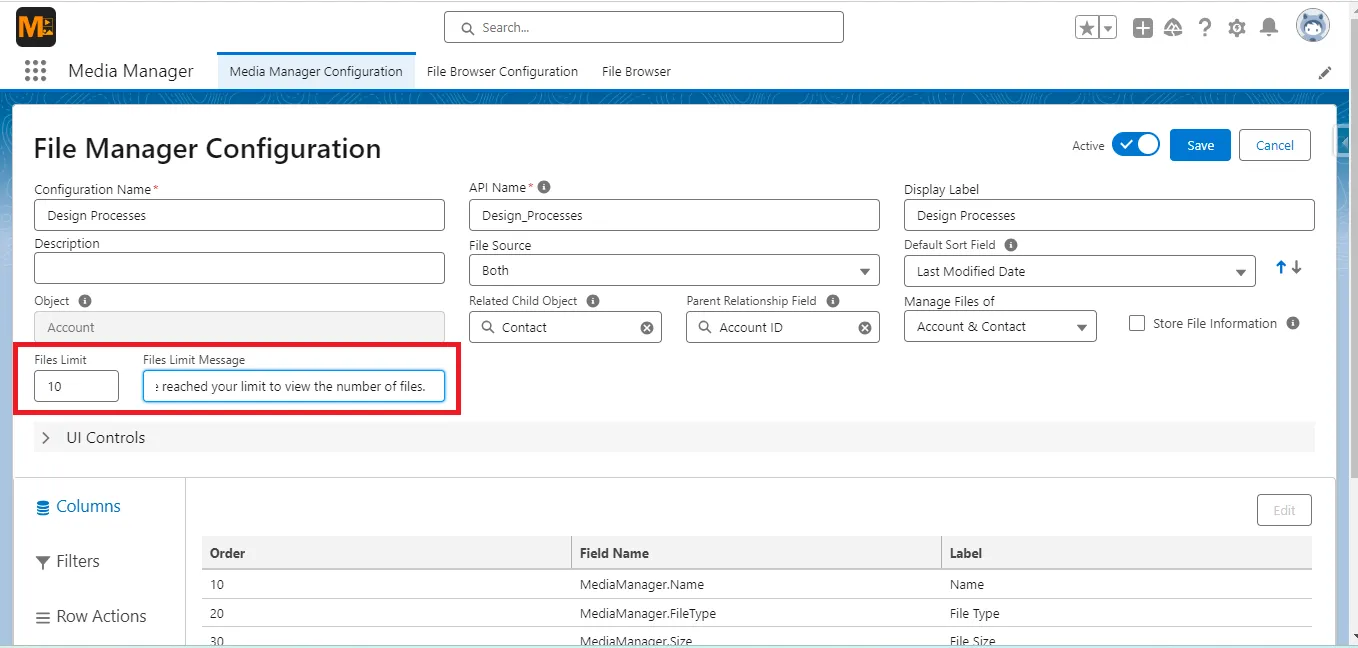Remove Account ID using its clear icon
Screen dimensions: 1358x648
point(865,327)
